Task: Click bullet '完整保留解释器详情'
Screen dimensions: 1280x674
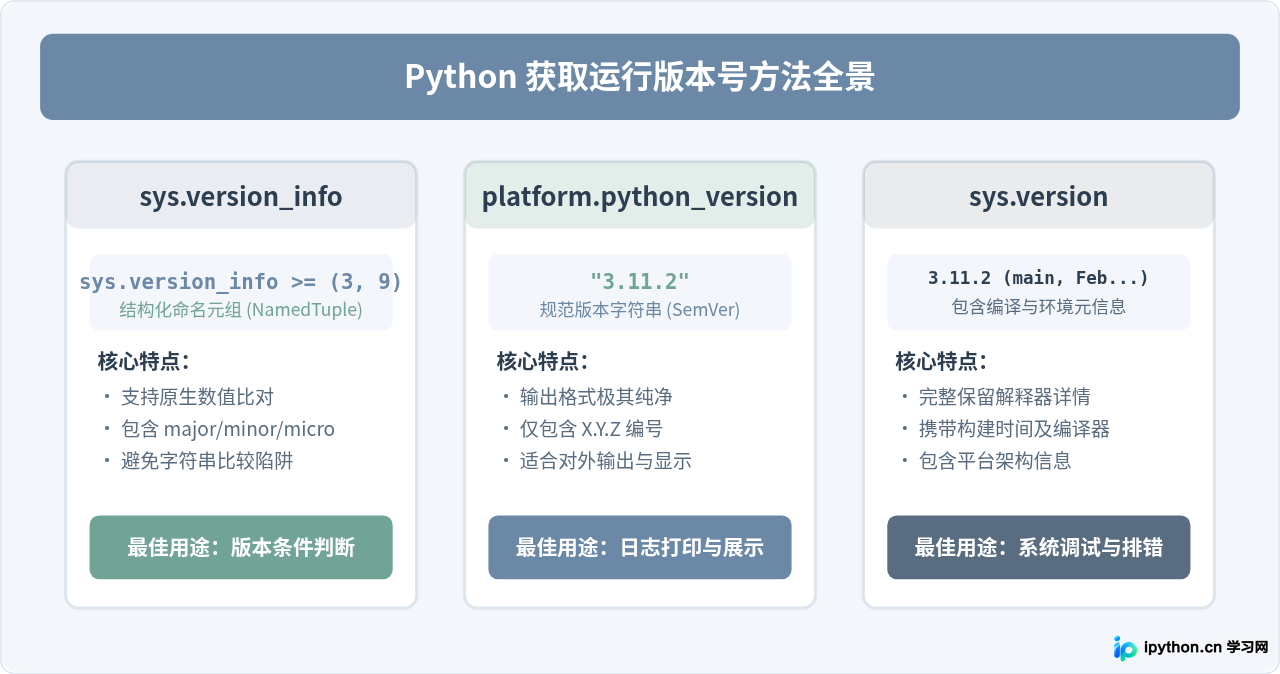Action: pos(1005,397)
